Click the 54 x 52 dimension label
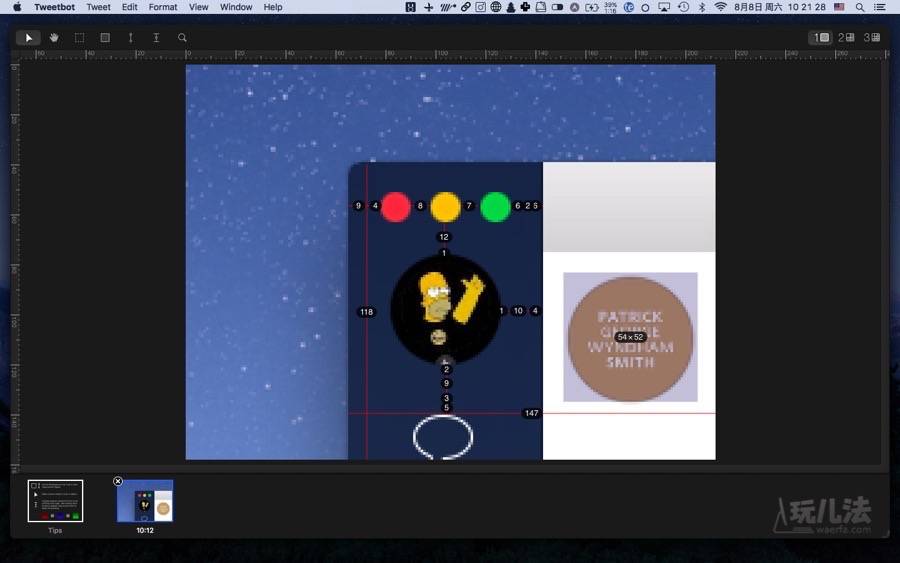Image resolution: width=900 pixels, height=563 pixels. [x=630, y=337]
